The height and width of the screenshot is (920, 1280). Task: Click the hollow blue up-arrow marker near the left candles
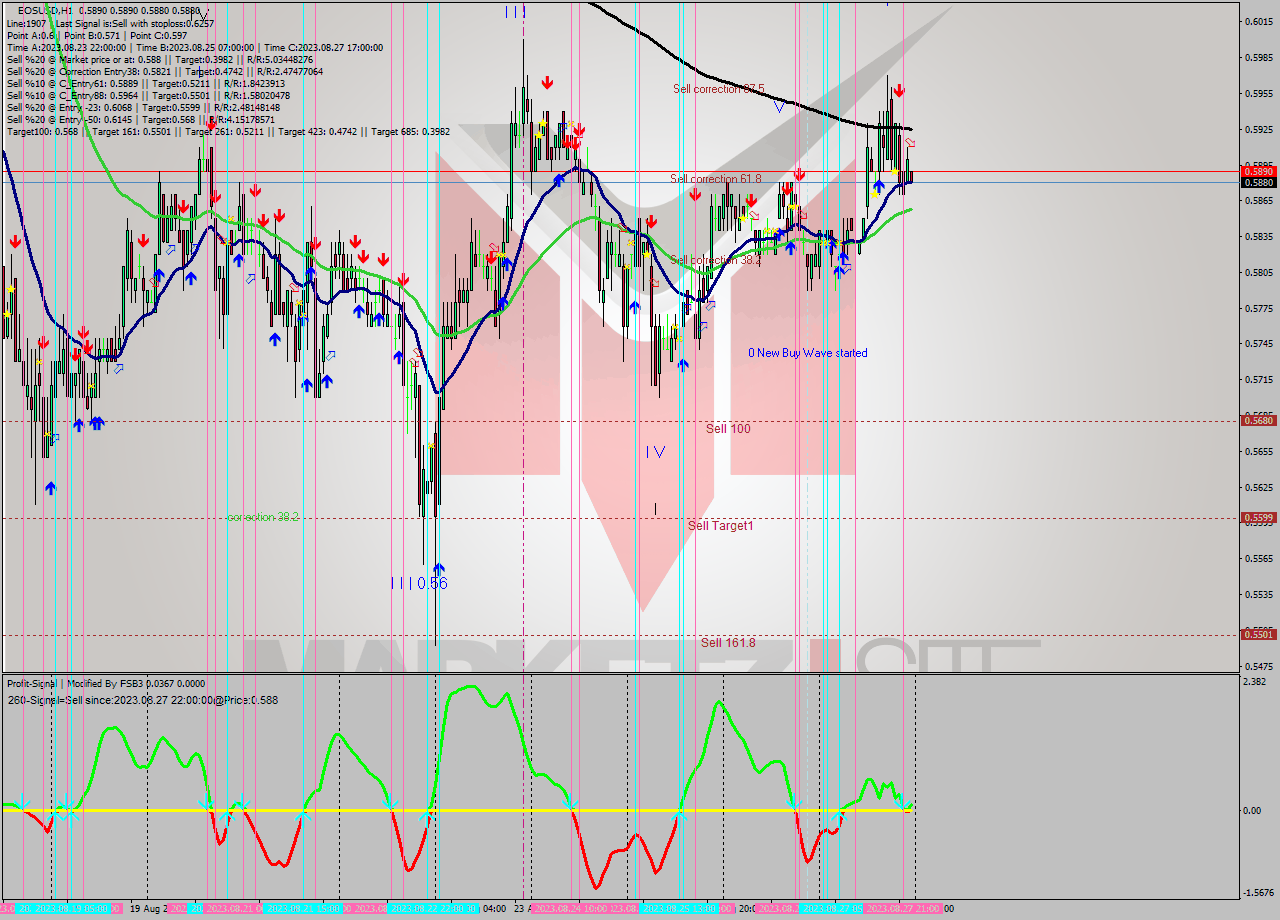[x=117, y=370]
